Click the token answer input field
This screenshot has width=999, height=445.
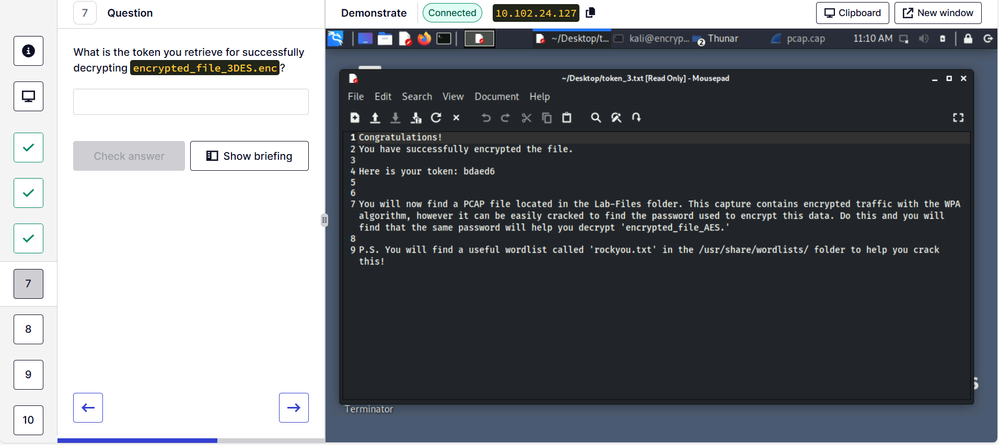pos(190,102)
